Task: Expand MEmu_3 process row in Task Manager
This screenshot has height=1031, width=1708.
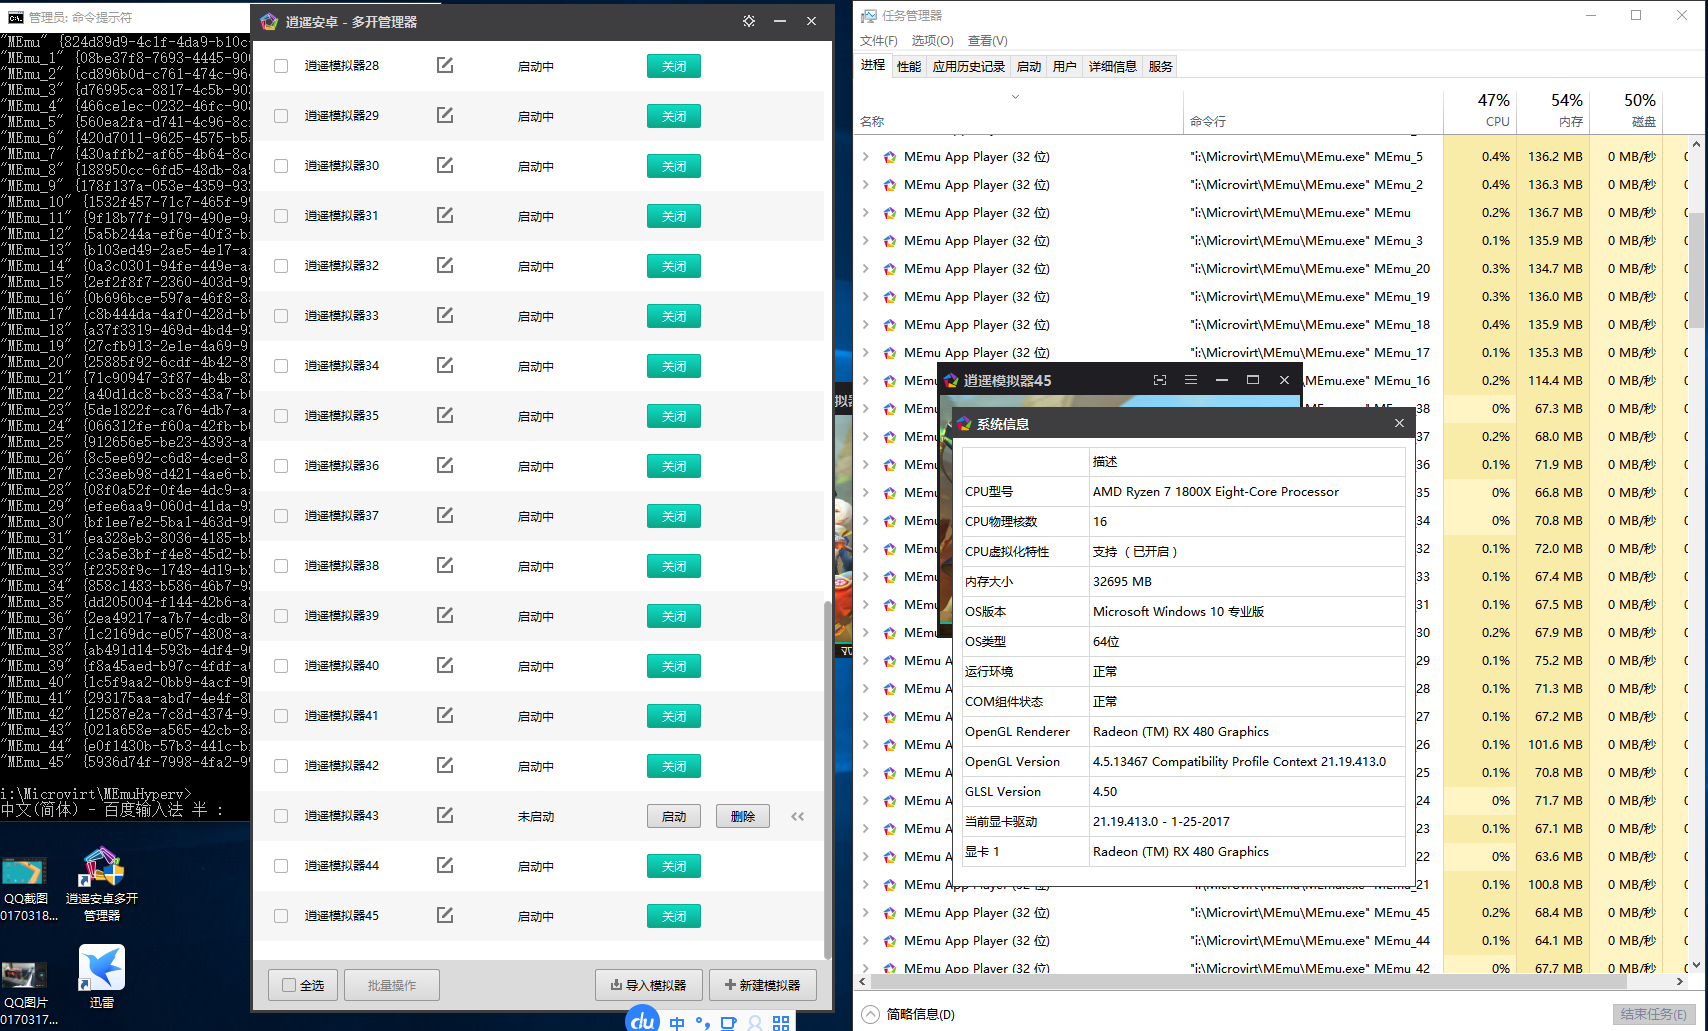Action: pyautogui.click(x=866, y=241)
